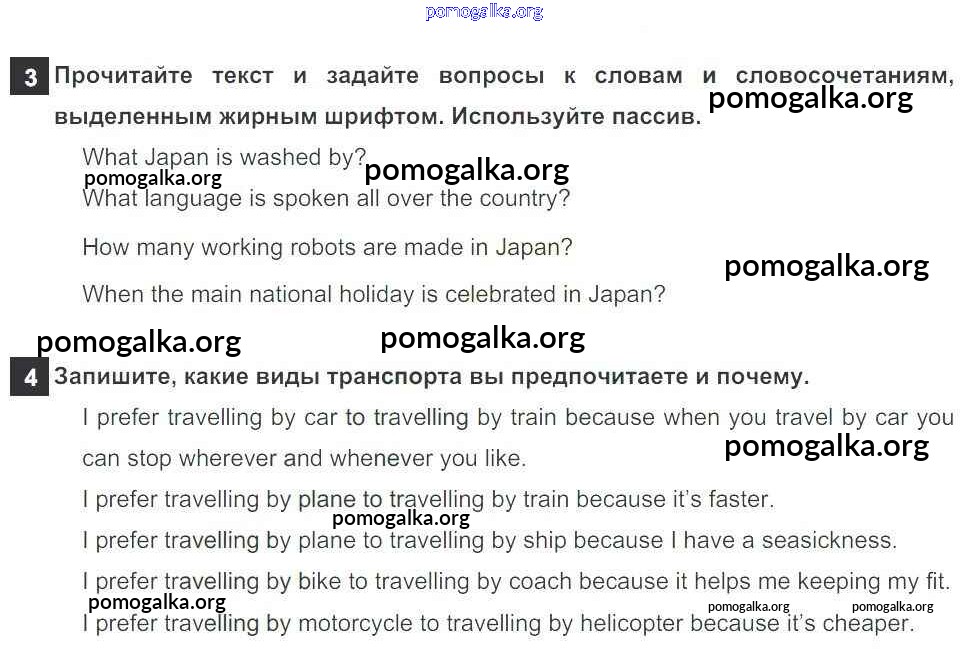Click the question about language spoken
966x651 pixels.
[326, 198]
